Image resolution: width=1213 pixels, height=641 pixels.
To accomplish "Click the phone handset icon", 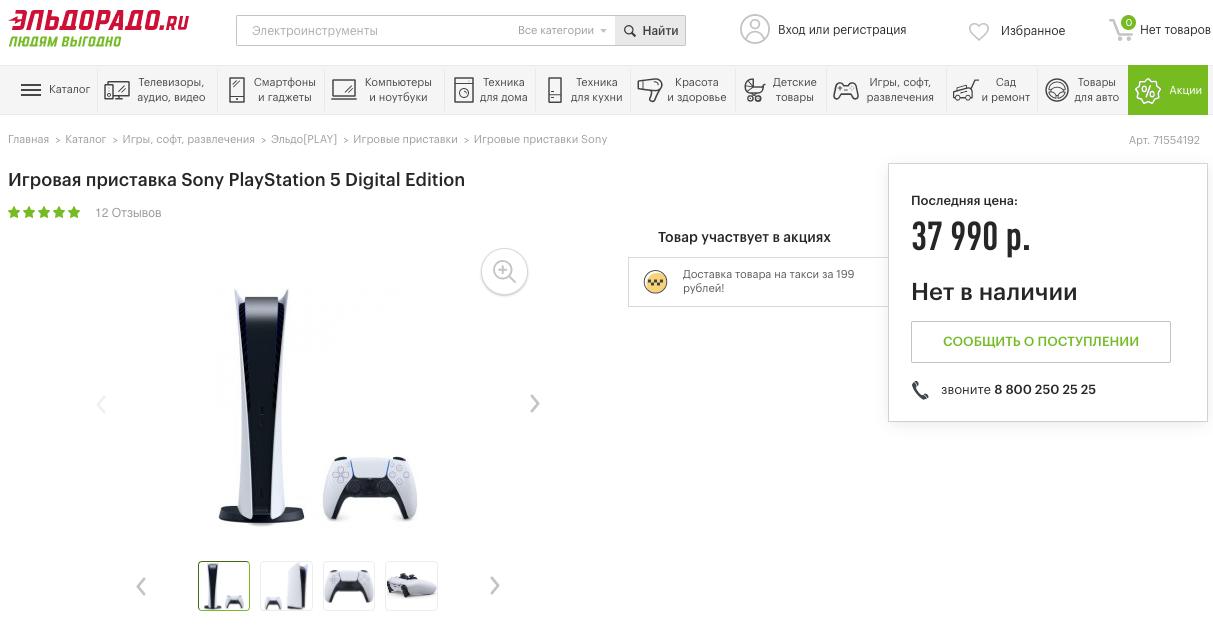I will click(920, 390).
